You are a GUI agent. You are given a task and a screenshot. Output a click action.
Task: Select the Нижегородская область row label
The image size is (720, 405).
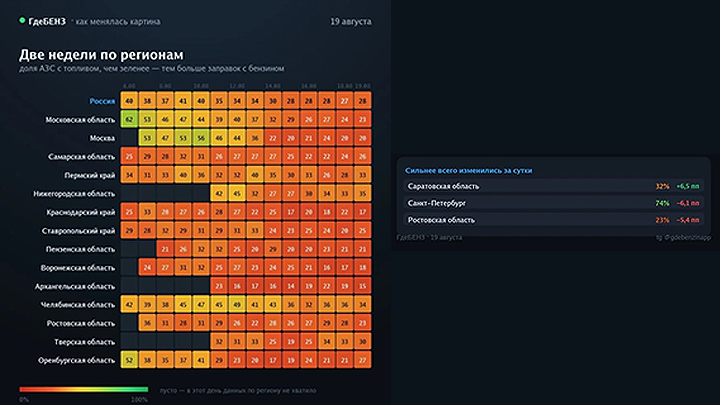[x=74, y=193]
